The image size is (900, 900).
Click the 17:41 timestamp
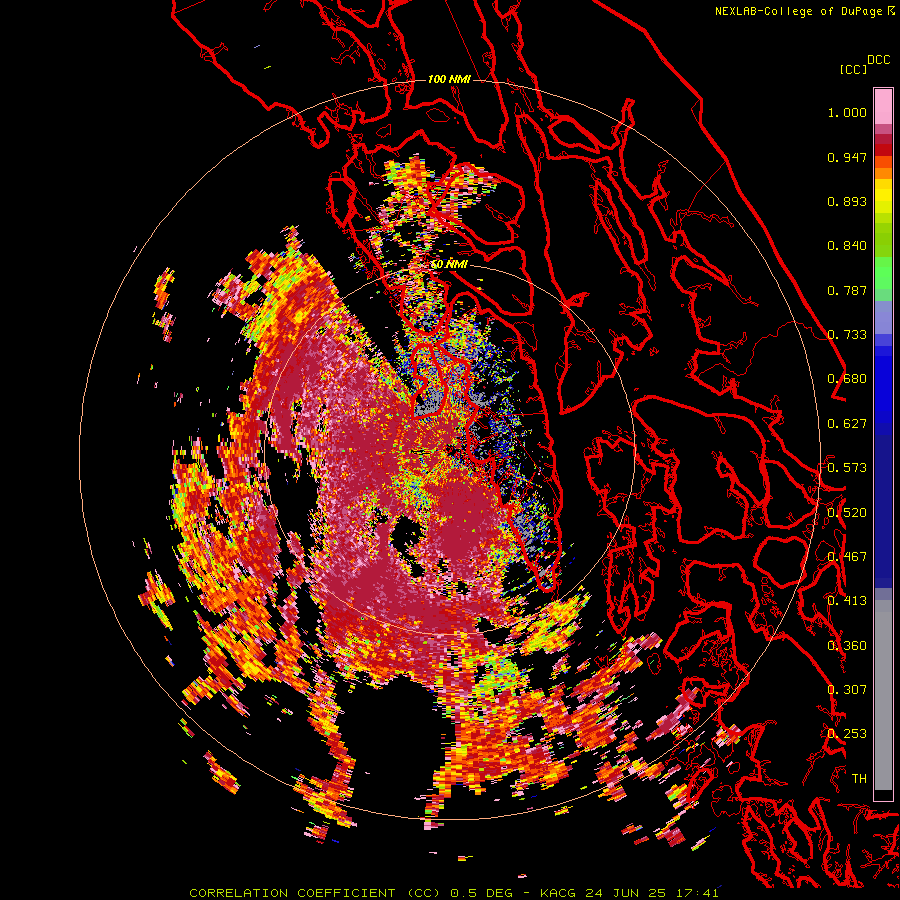(x=697, y=893)
